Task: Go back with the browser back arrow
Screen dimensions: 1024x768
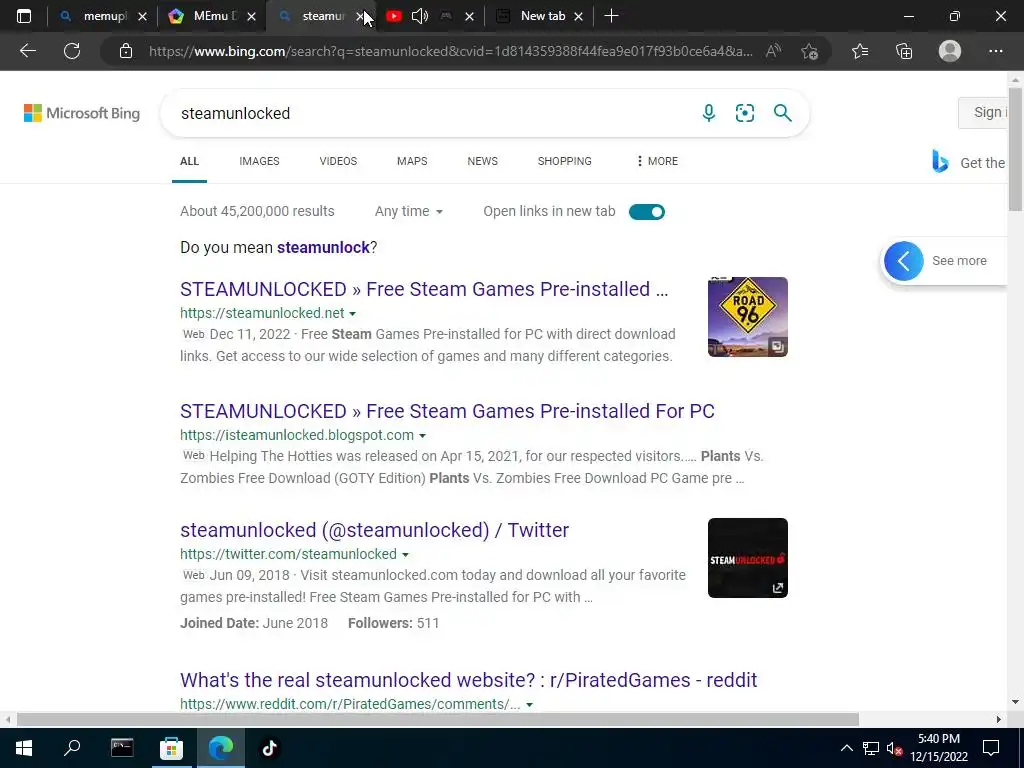Action: click(27, 51)
